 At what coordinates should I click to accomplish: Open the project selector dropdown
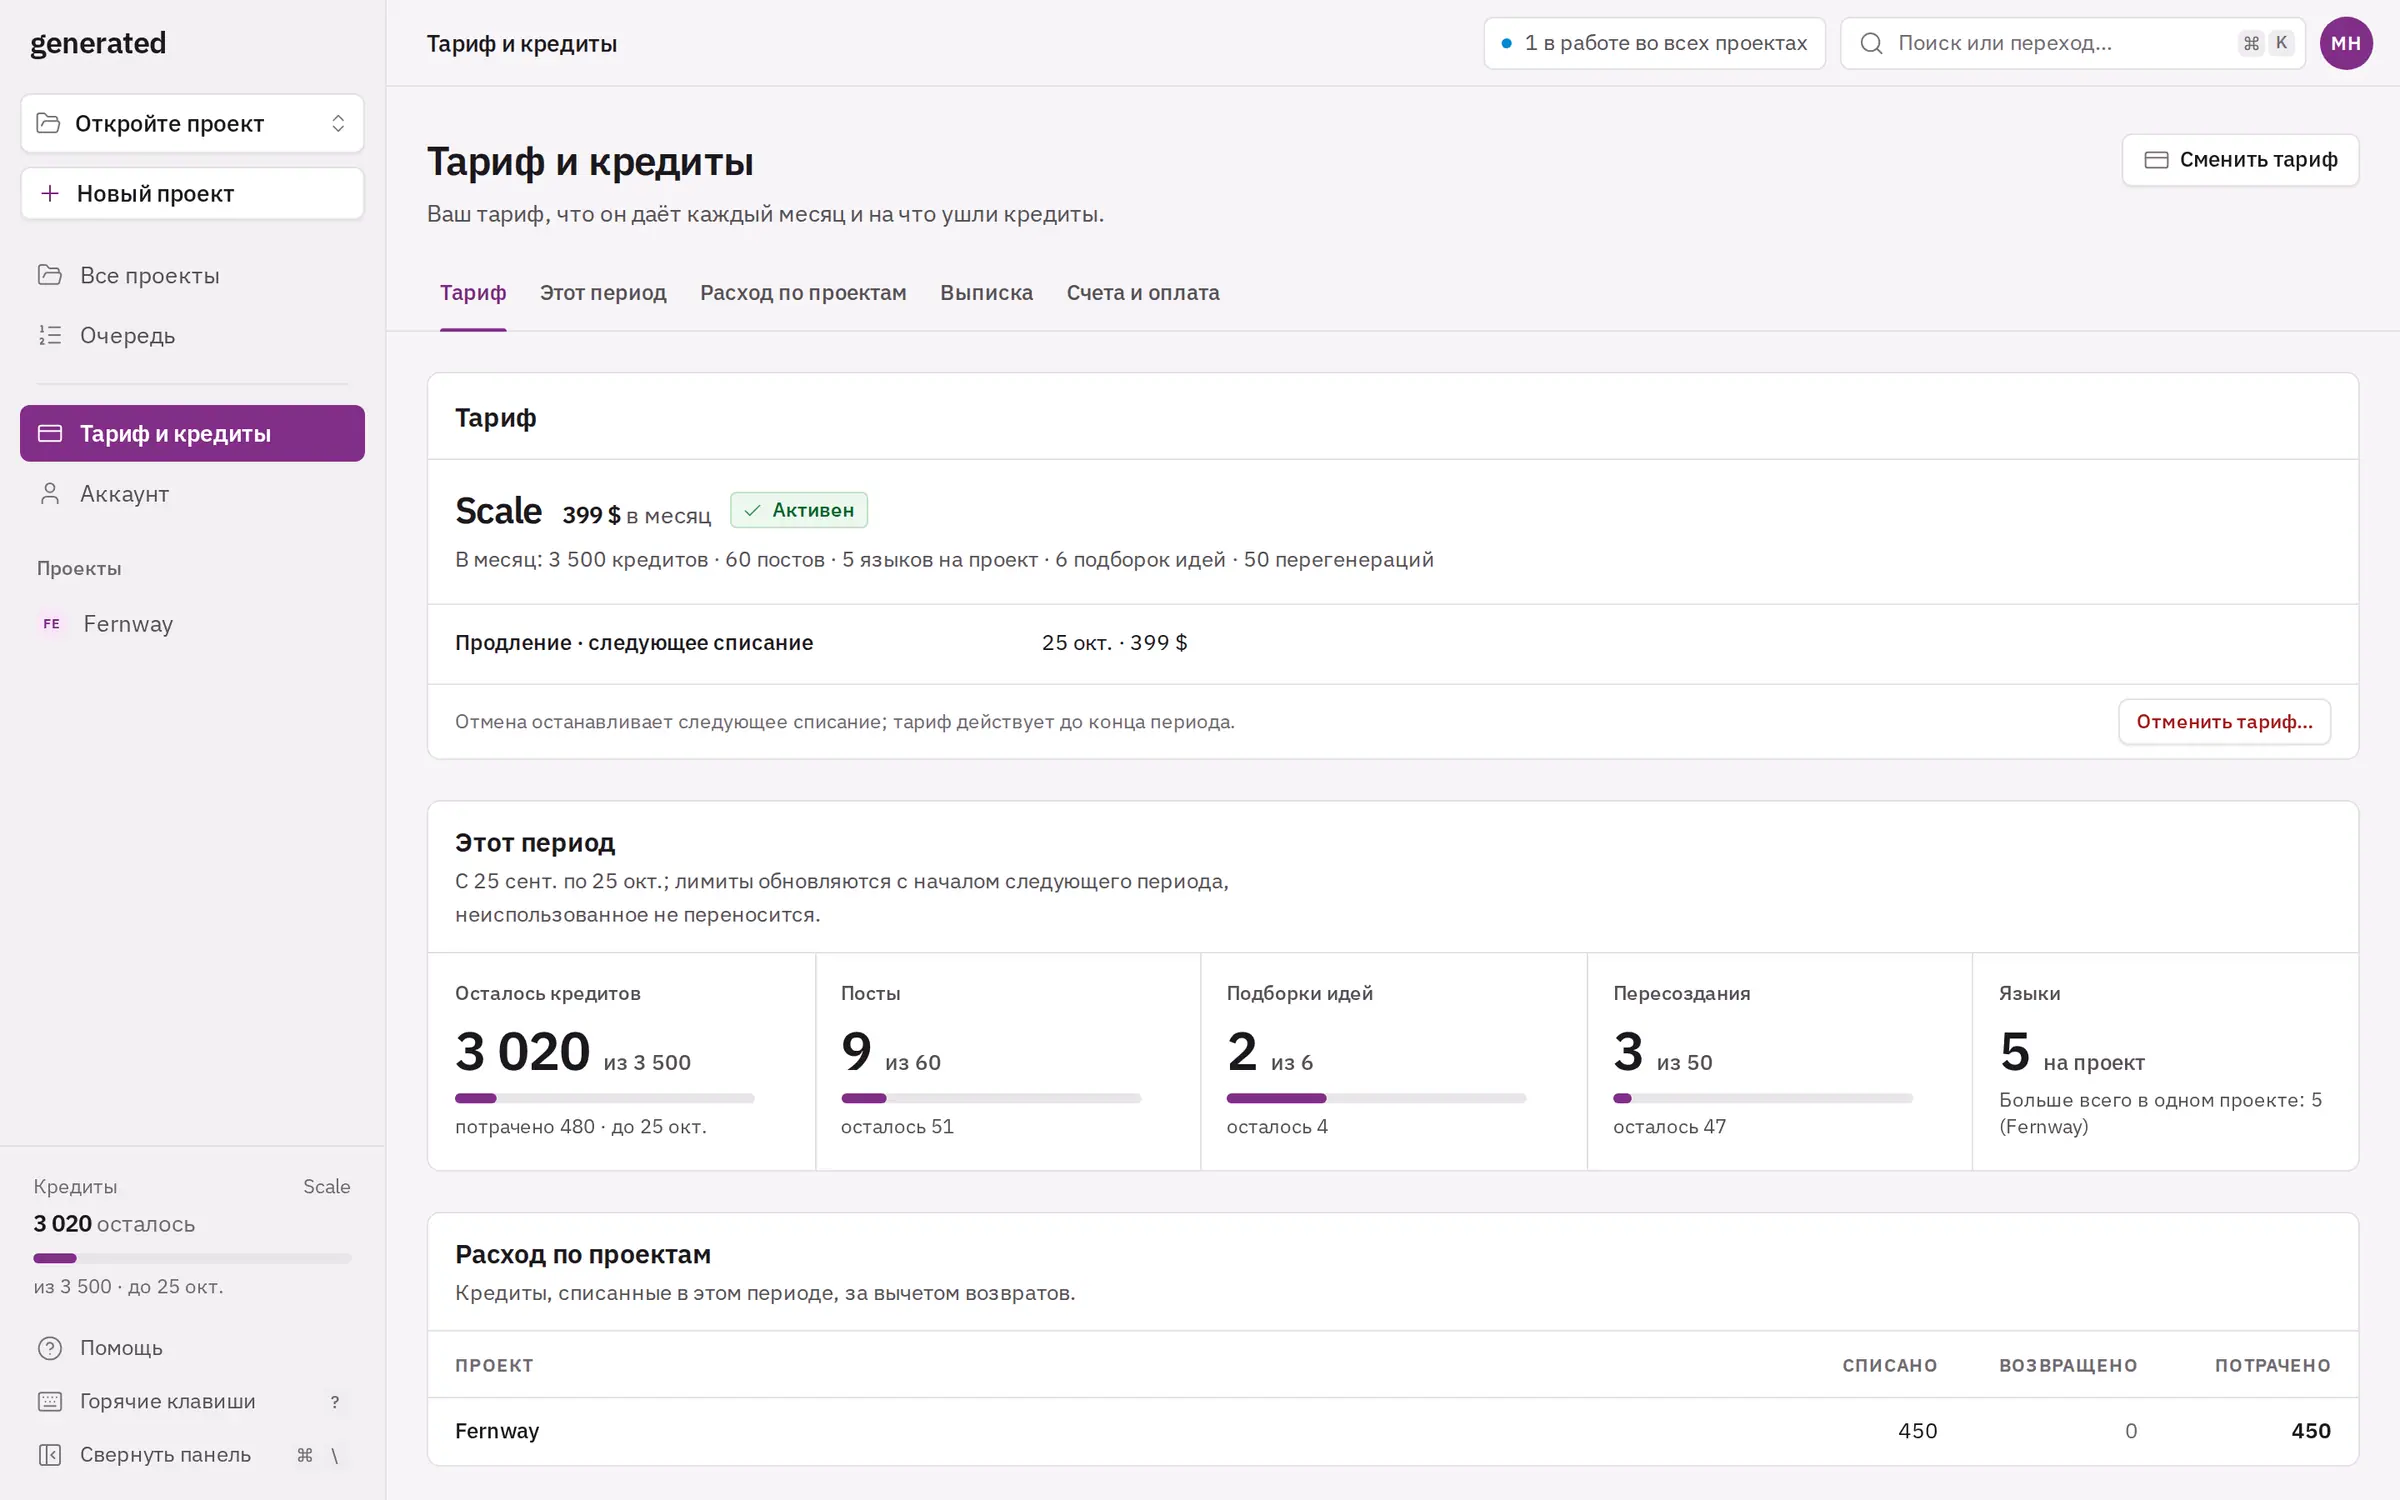pos(192,123)
